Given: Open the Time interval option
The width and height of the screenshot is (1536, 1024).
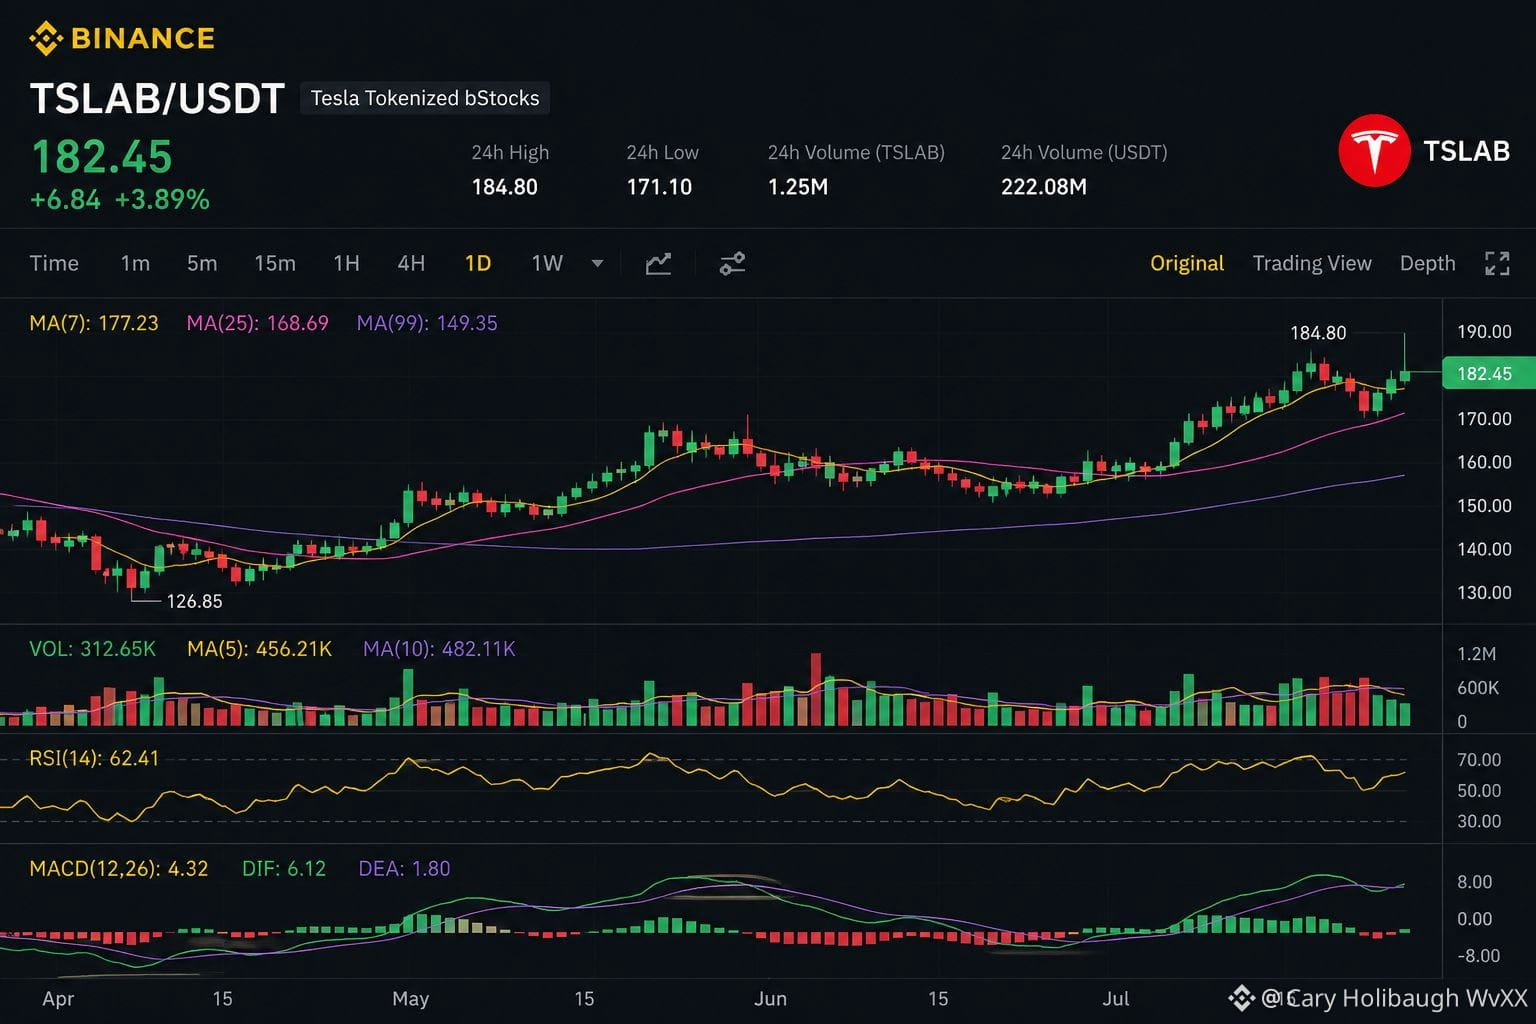Looking at the screenshot, I should click(x=54, y=264).
